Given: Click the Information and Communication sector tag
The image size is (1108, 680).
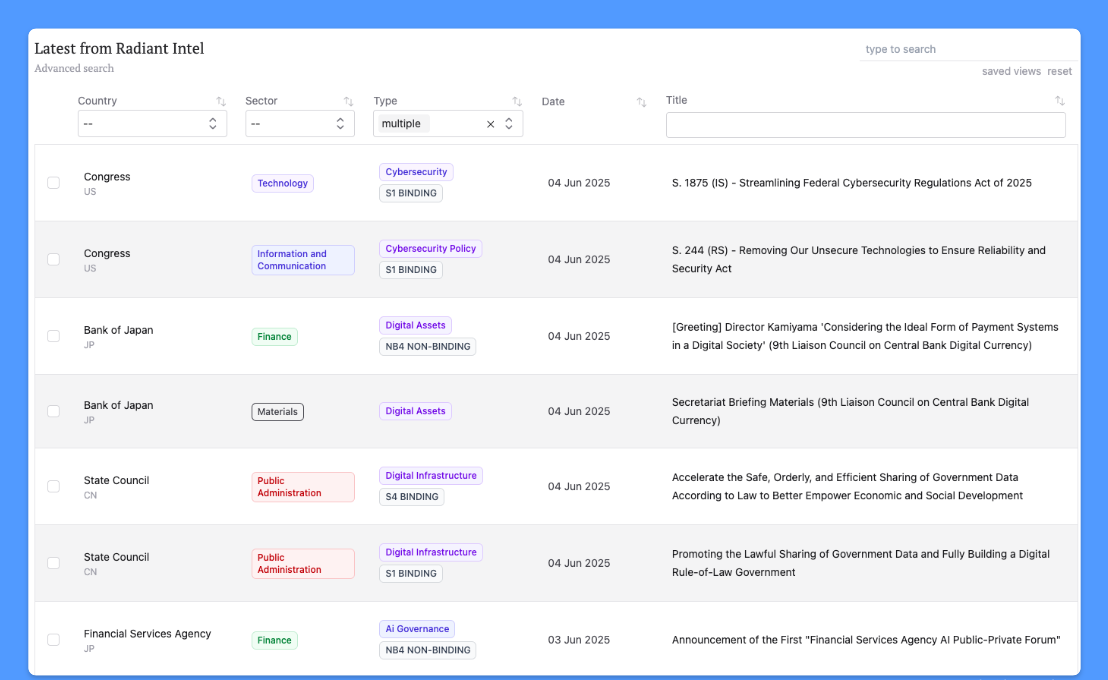Looking at the screenshot, I should tap(302, 260).
